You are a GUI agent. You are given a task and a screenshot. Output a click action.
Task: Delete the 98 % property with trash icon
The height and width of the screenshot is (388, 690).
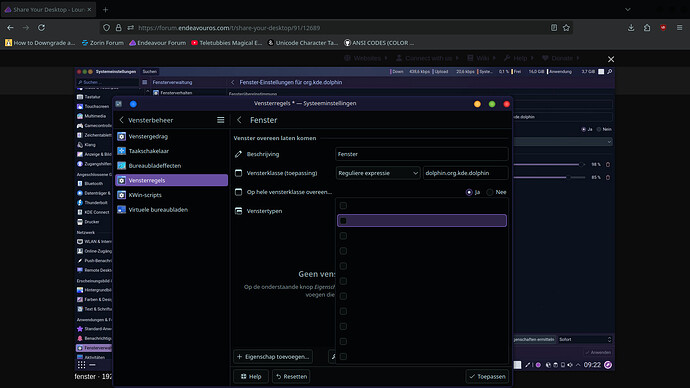(608, 165)
